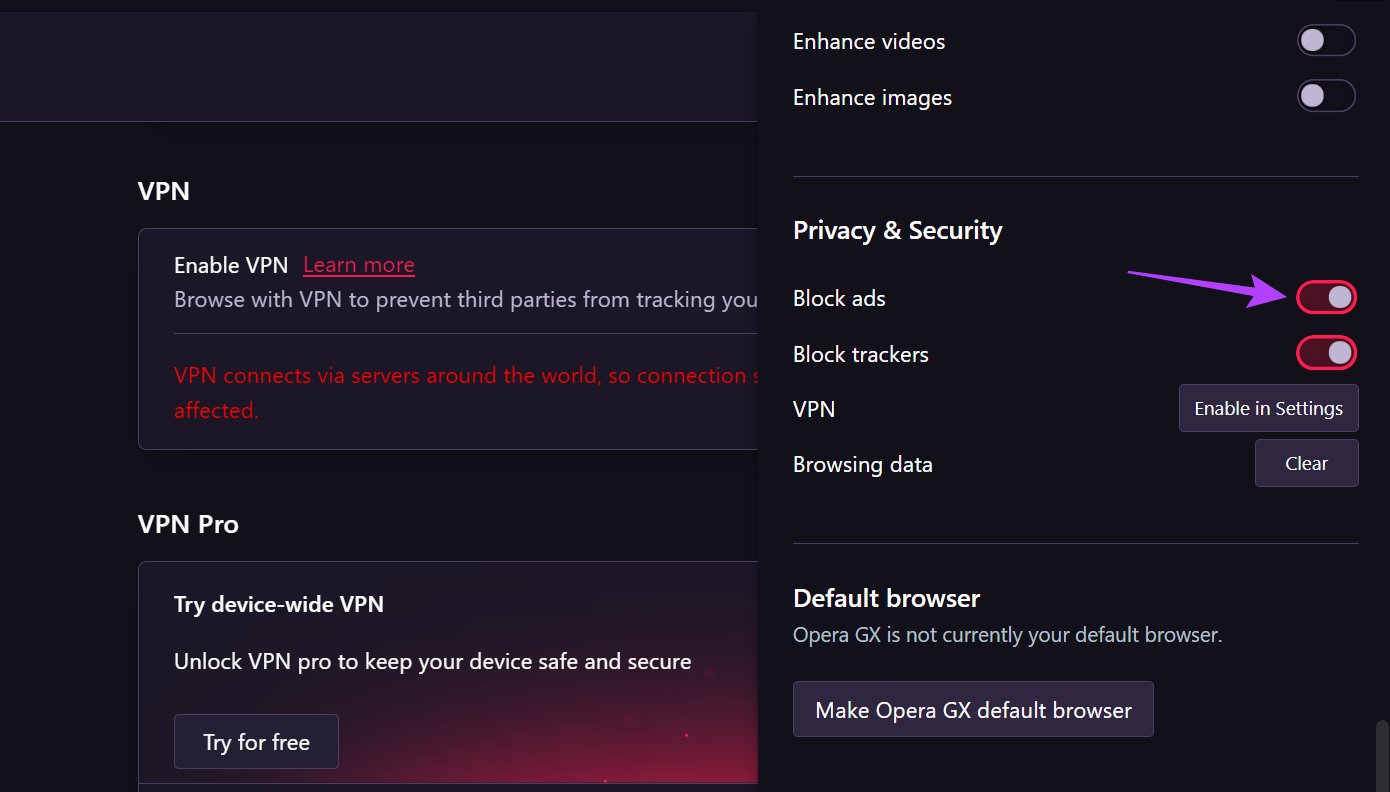This screenshot has height=792, width=1390.
Task: Click the side panel scrollbar thumb
Action: point(1382,755)
